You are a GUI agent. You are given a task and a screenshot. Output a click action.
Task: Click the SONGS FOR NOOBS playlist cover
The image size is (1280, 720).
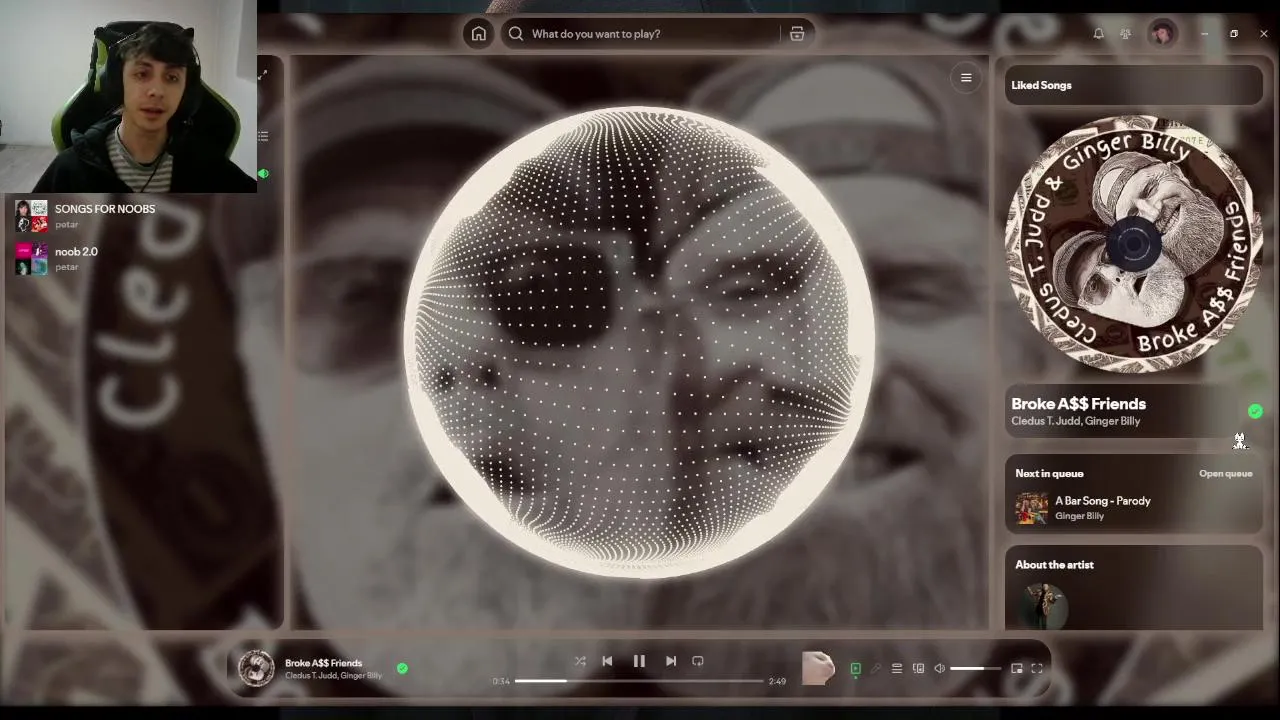pos(31,216)
